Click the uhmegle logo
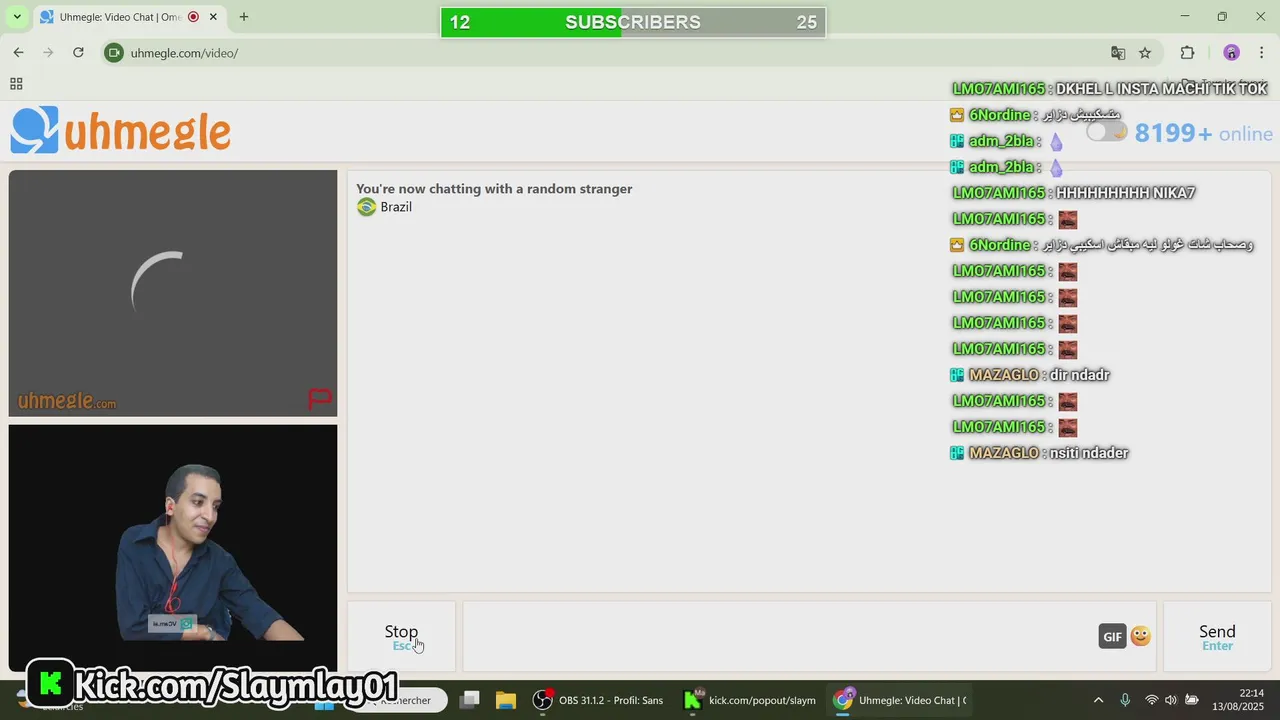 click(121, 131)
